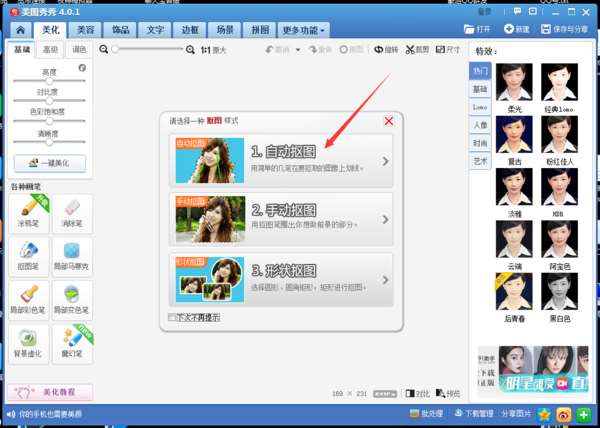Click the 清晰度 sharpness slider
600x428 pixels.
coord(49,142)
